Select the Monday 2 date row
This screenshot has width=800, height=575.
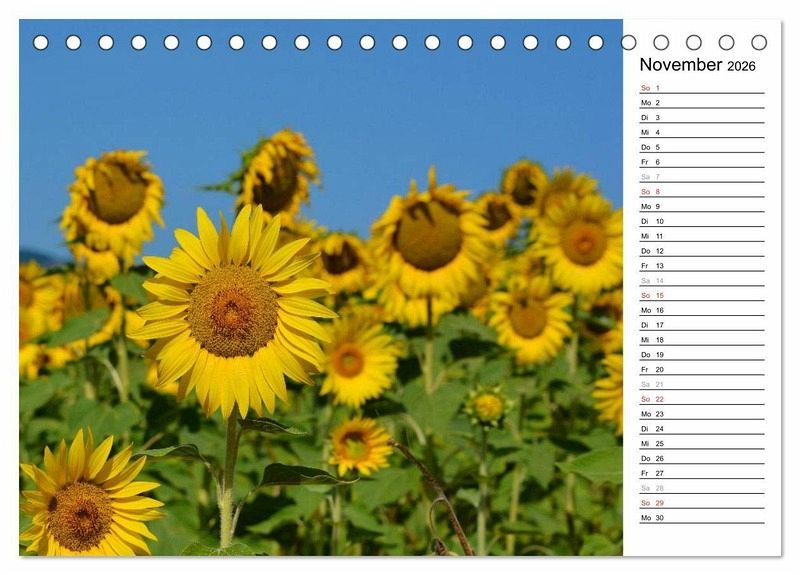pos(700,103)
